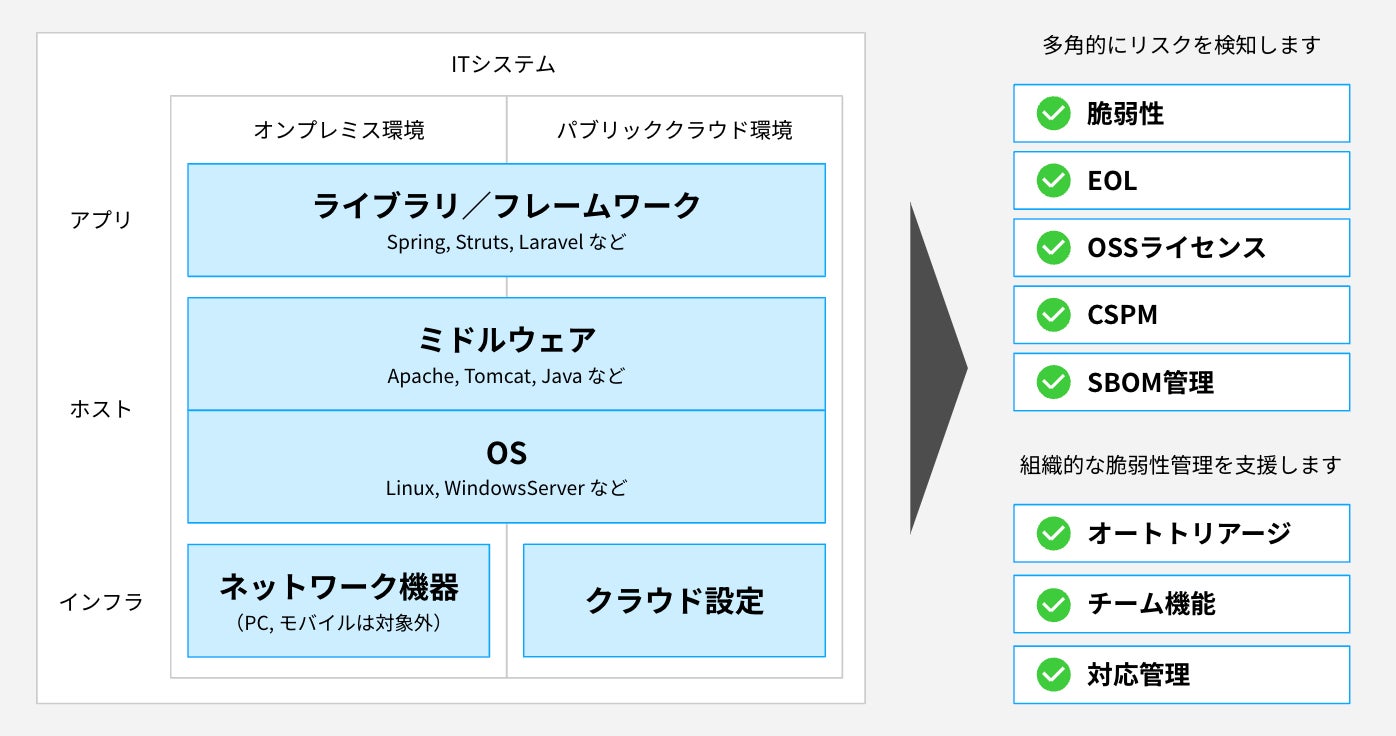Viewport: 1396px width, 736px height.
Task: Click the クラウド設定 box
Action: click(x=674, y=600)
